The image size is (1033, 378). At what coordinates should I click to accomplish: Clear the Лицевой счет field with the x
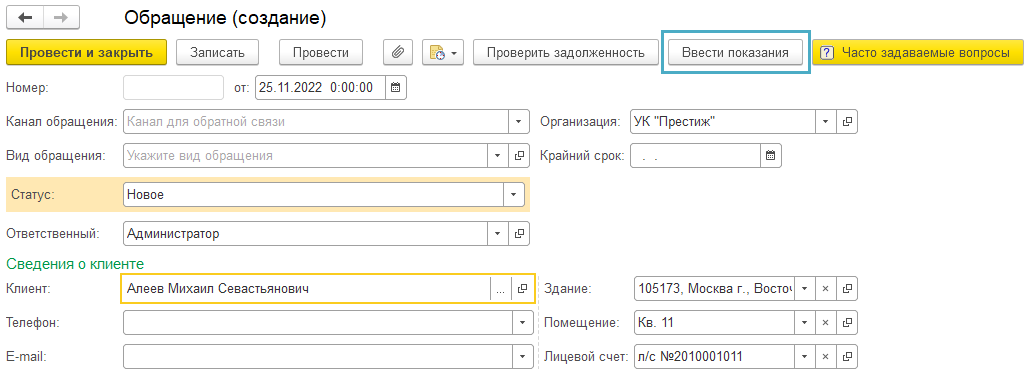pyautogui.click(x=825, y=357)
